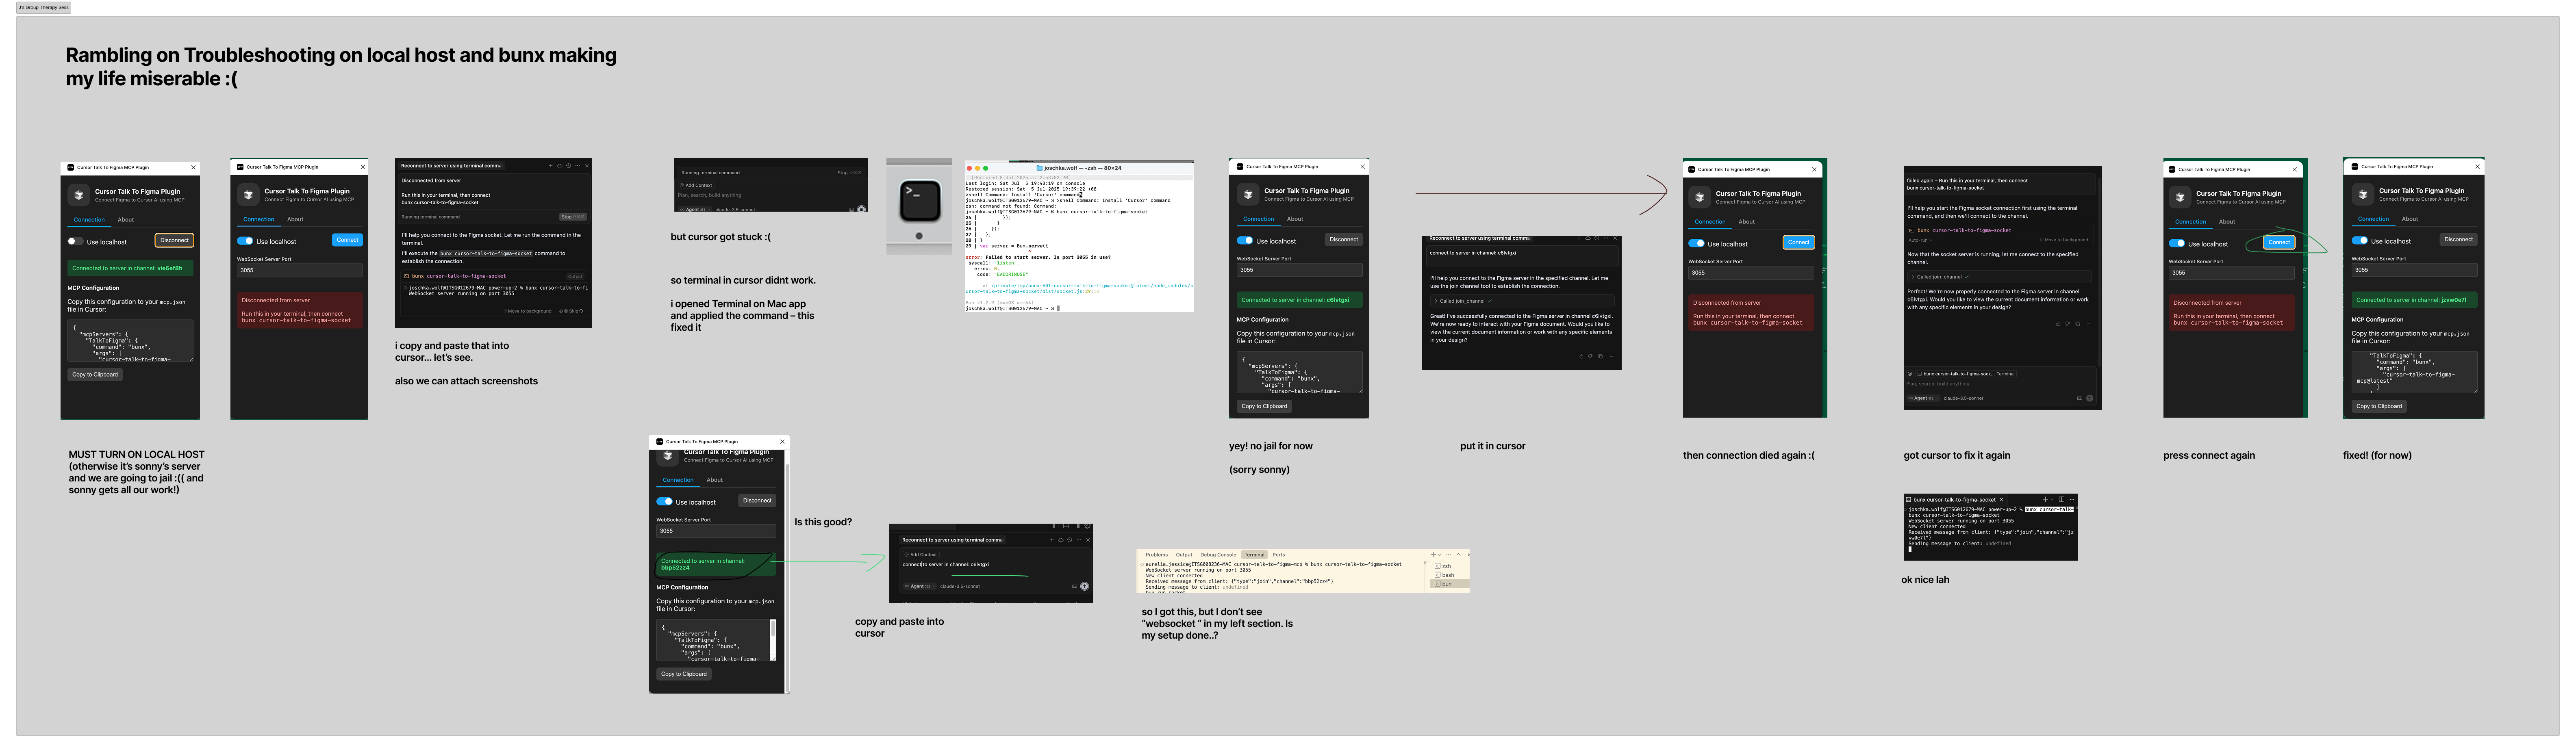This screenshot has width=2576, height=752.
Task: Click Copy to Clipboard in plugin with channel jzvw0e7l
Action: click(2379, 406)
